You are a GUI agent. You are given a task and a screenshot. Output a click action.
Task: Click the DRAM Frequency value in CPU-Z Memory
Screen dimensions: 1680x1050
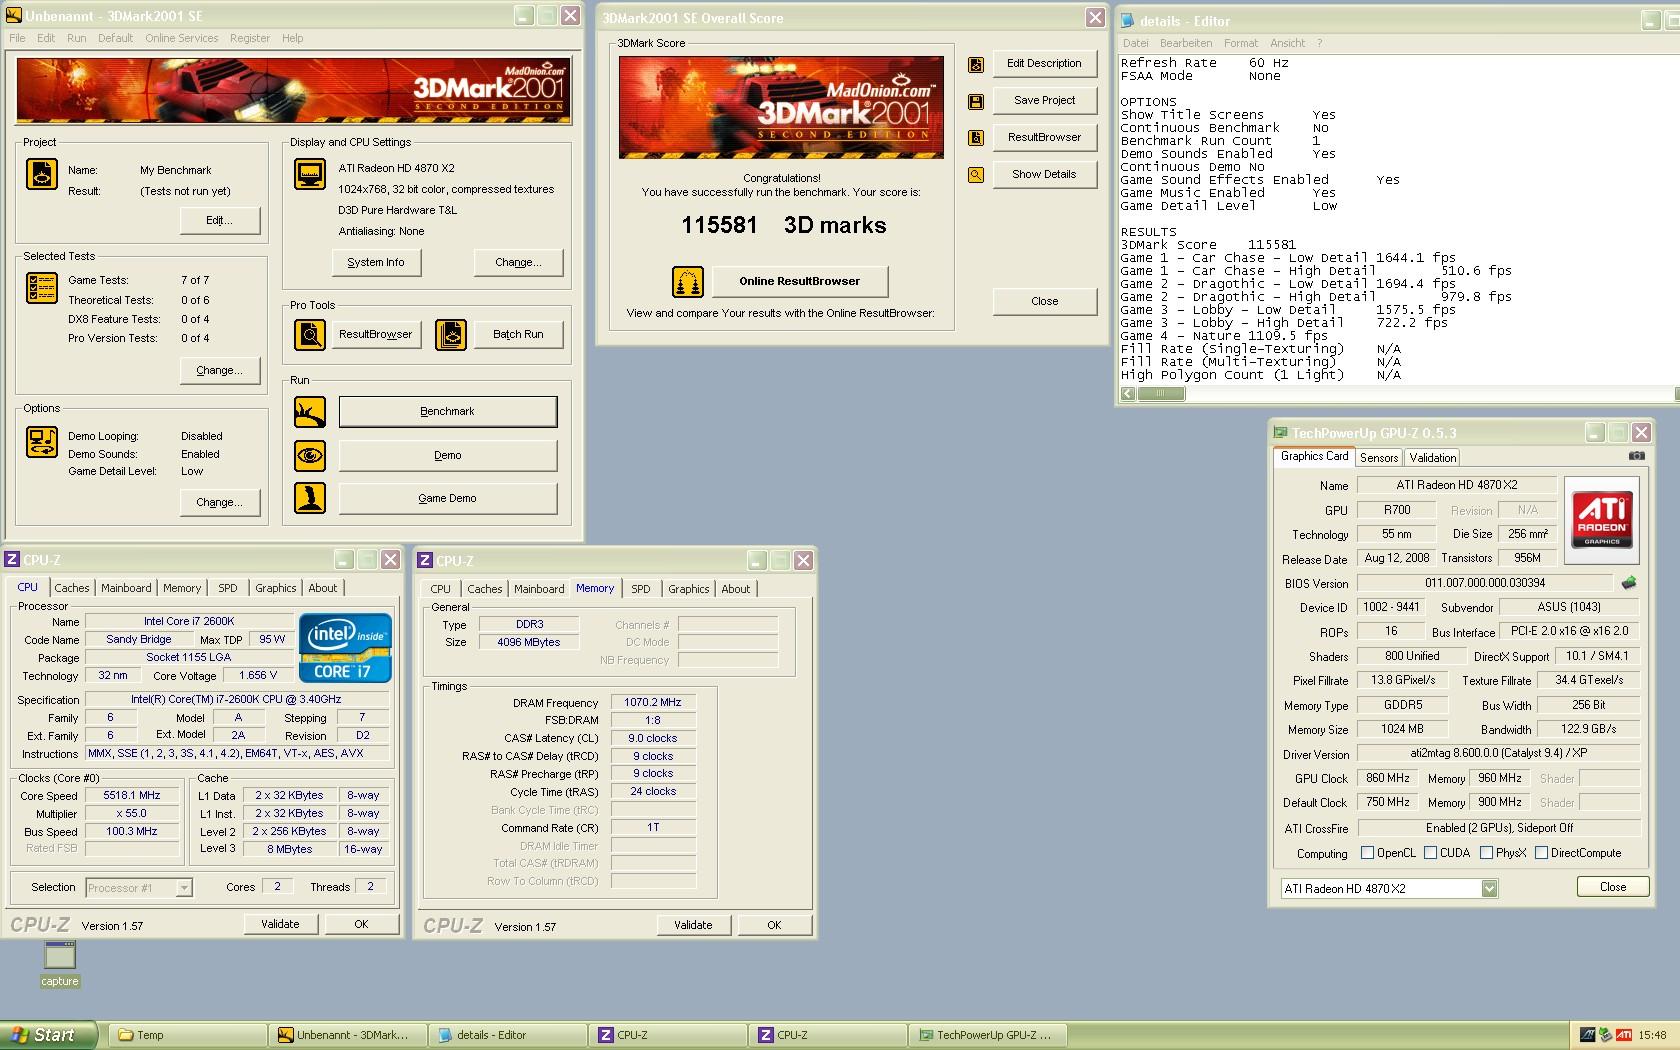652,702
